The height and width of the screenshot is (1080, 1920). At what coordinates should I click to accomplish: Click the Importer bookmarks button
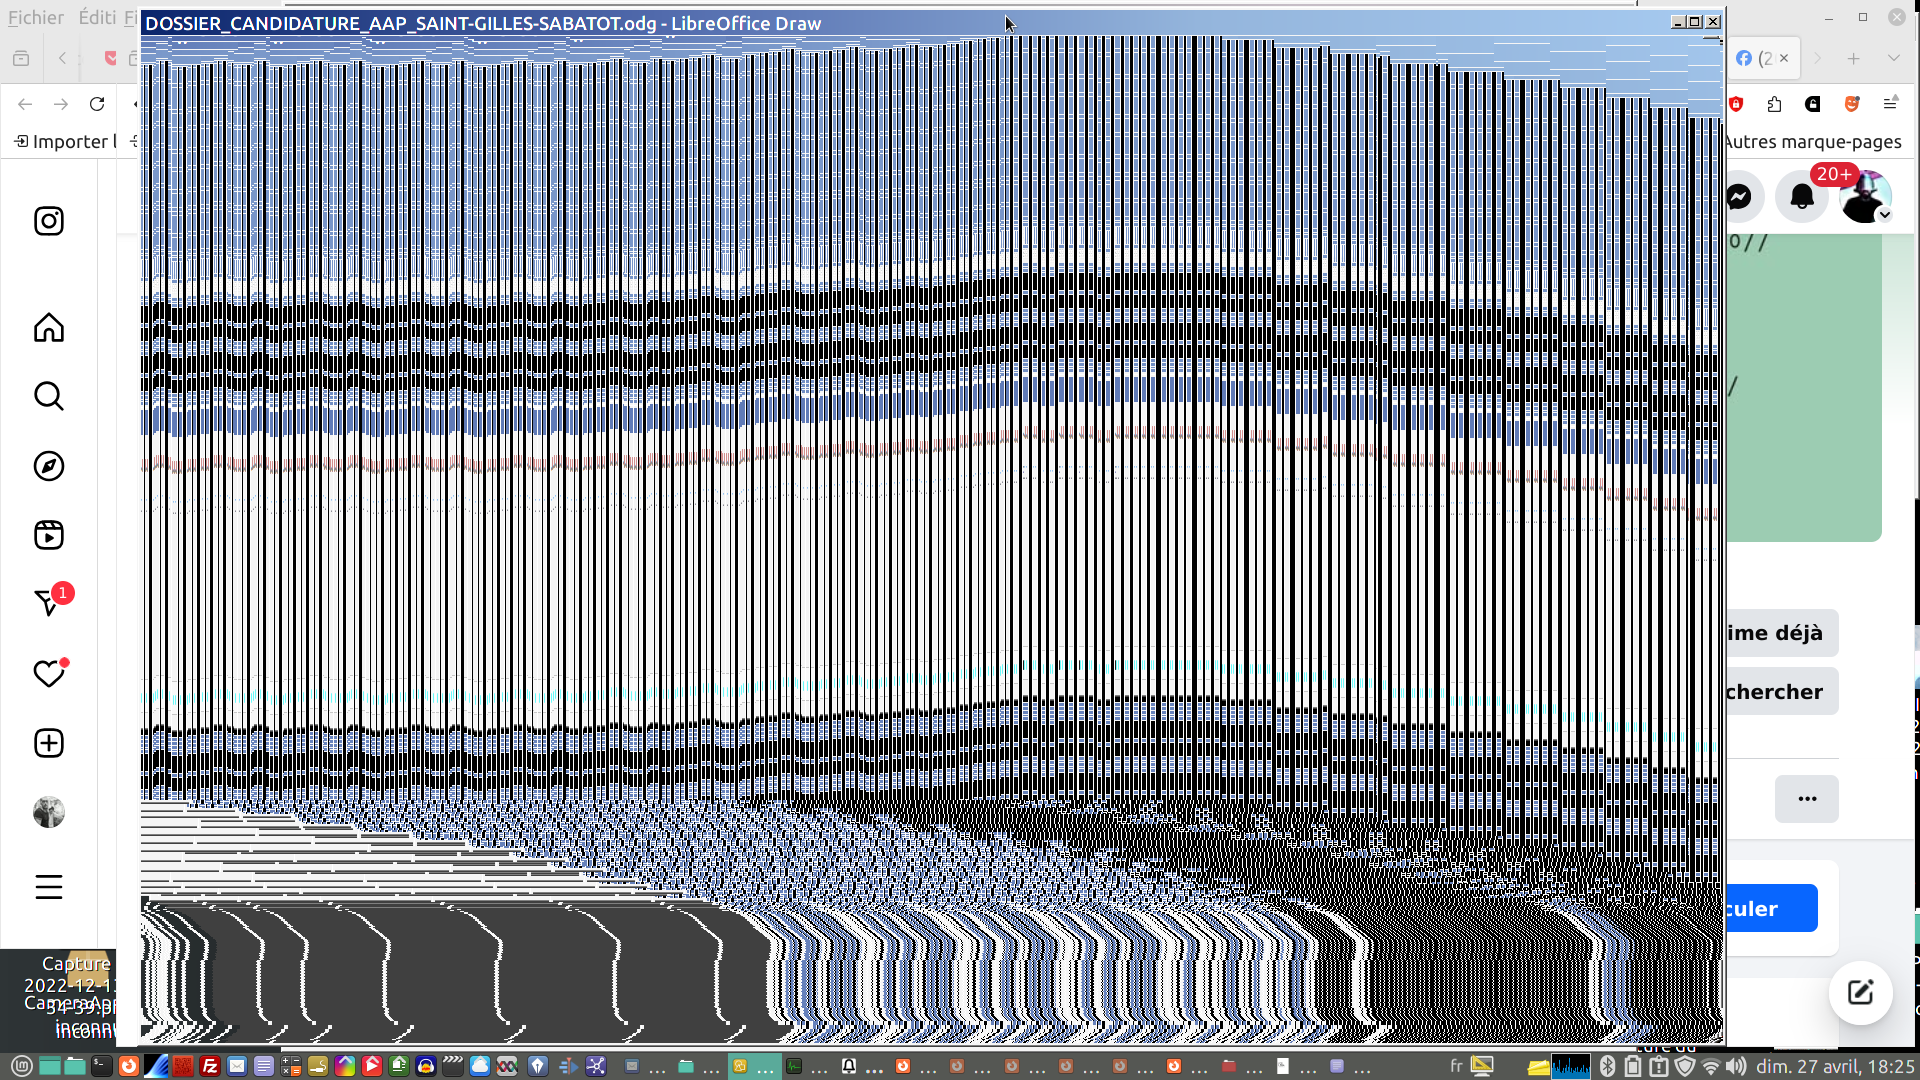(x=65, y=141)
